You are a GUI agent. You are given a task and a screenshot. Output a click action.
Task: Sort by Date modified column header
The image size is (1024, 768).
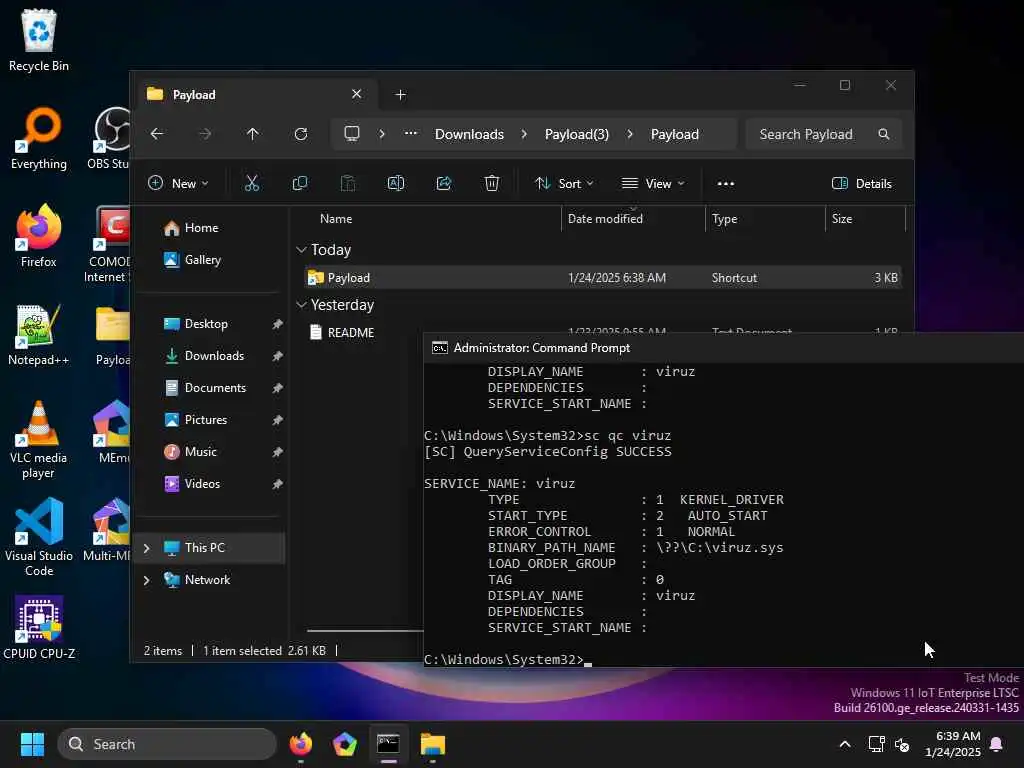[x=633, y=219]
